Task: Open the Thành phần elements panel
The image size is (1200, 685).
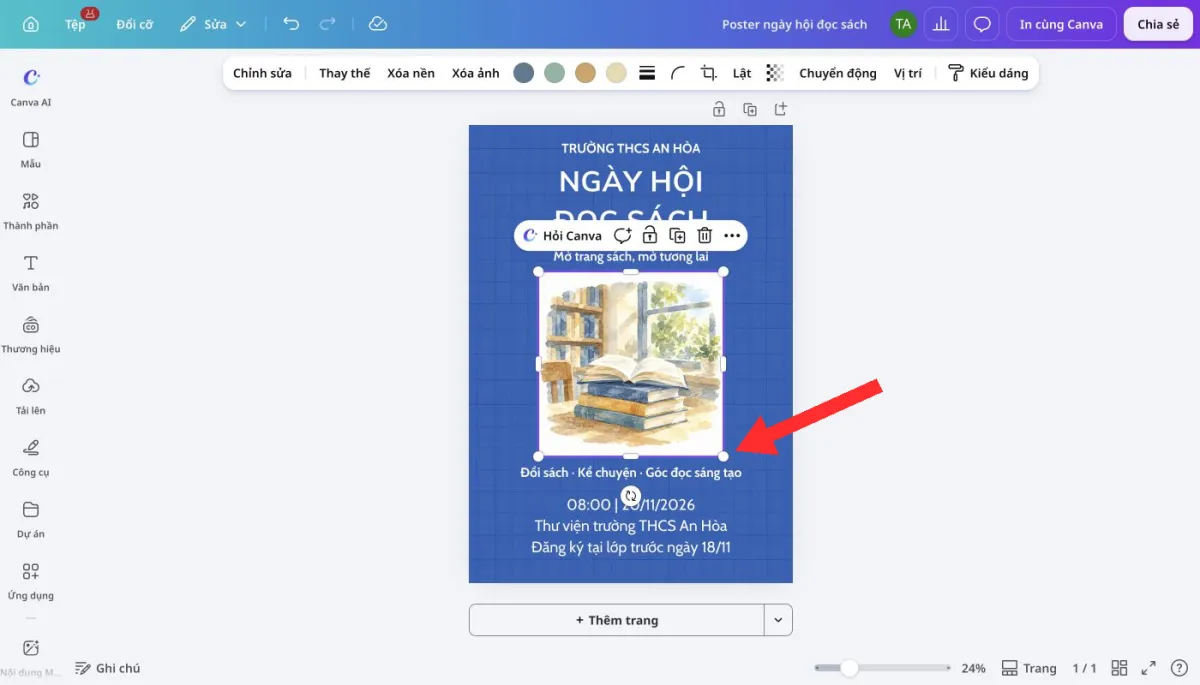Action: 31,210
